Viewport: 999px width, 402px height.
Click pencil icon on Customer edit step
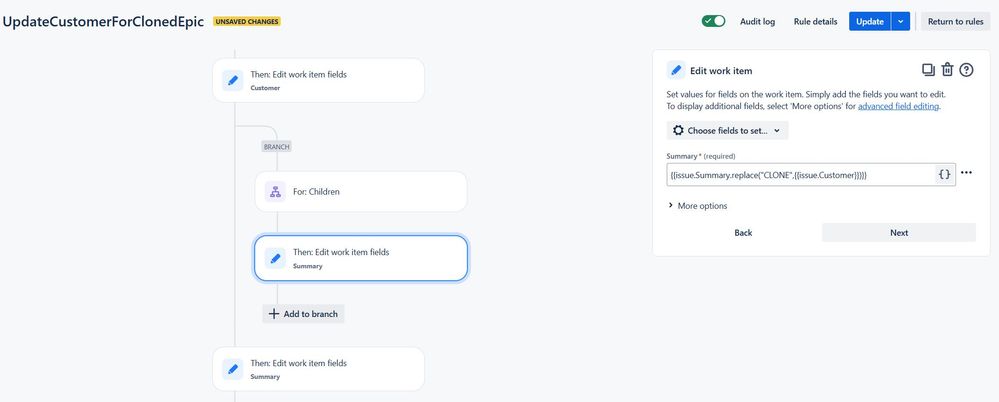(x=232, y=80)
